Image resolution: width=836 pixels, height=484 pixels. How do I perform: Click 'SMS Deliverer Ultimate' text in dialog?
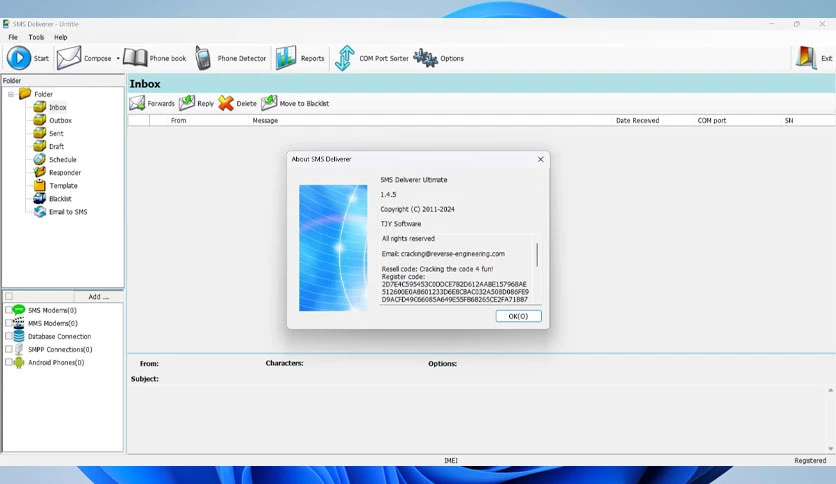414,180
